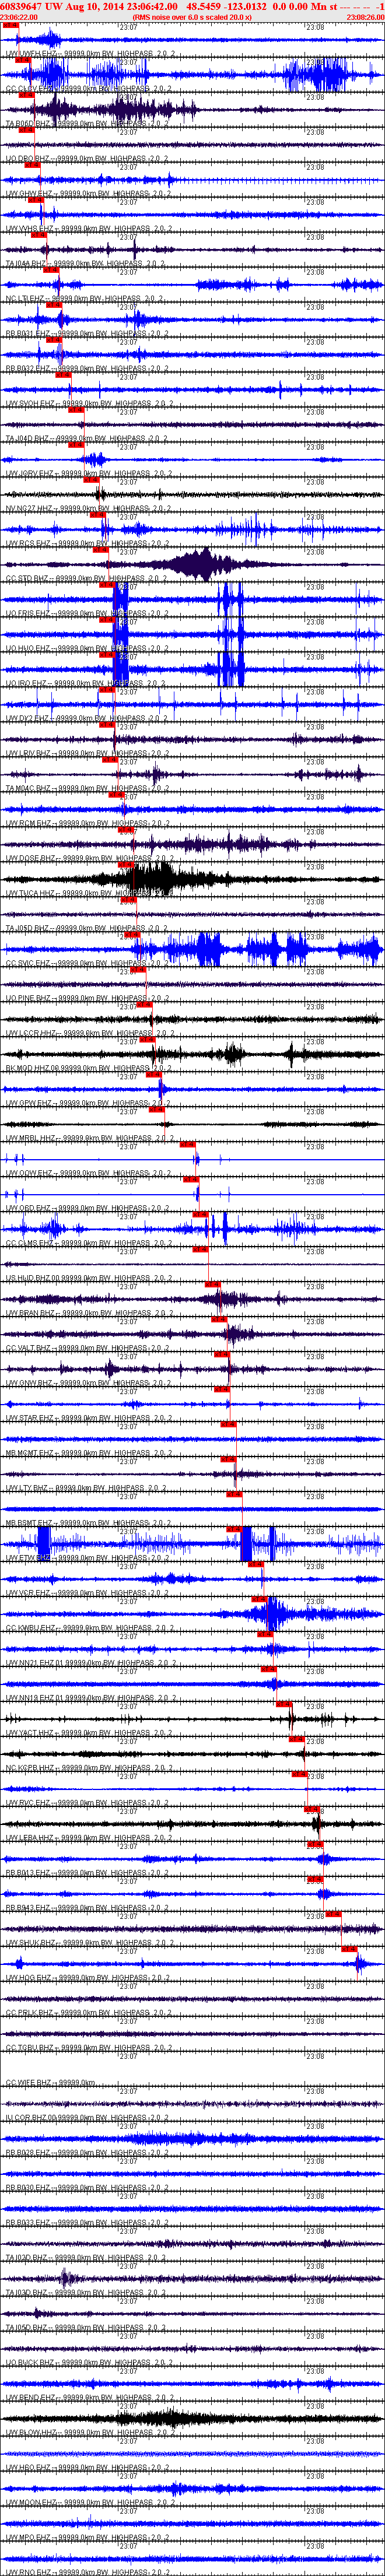The height and width of the screenshot is (2576, 385).
Task: Click the red pick marker at the UW.LTY trace
Action: (x=234, y=1494)
